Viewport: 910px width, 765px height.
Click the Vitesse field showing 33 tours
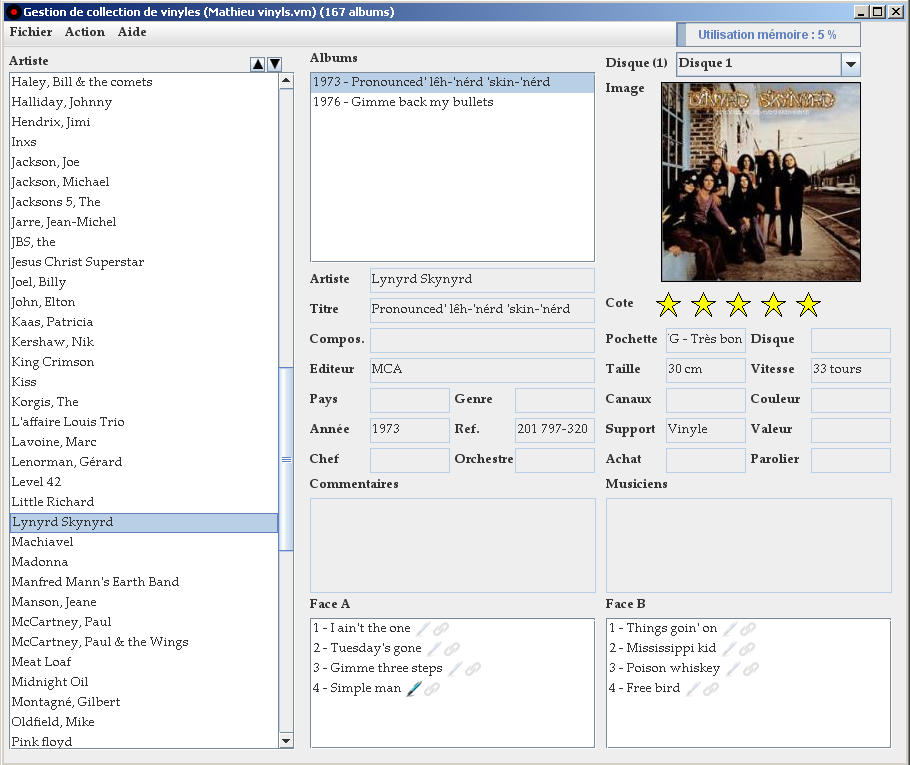851,370
